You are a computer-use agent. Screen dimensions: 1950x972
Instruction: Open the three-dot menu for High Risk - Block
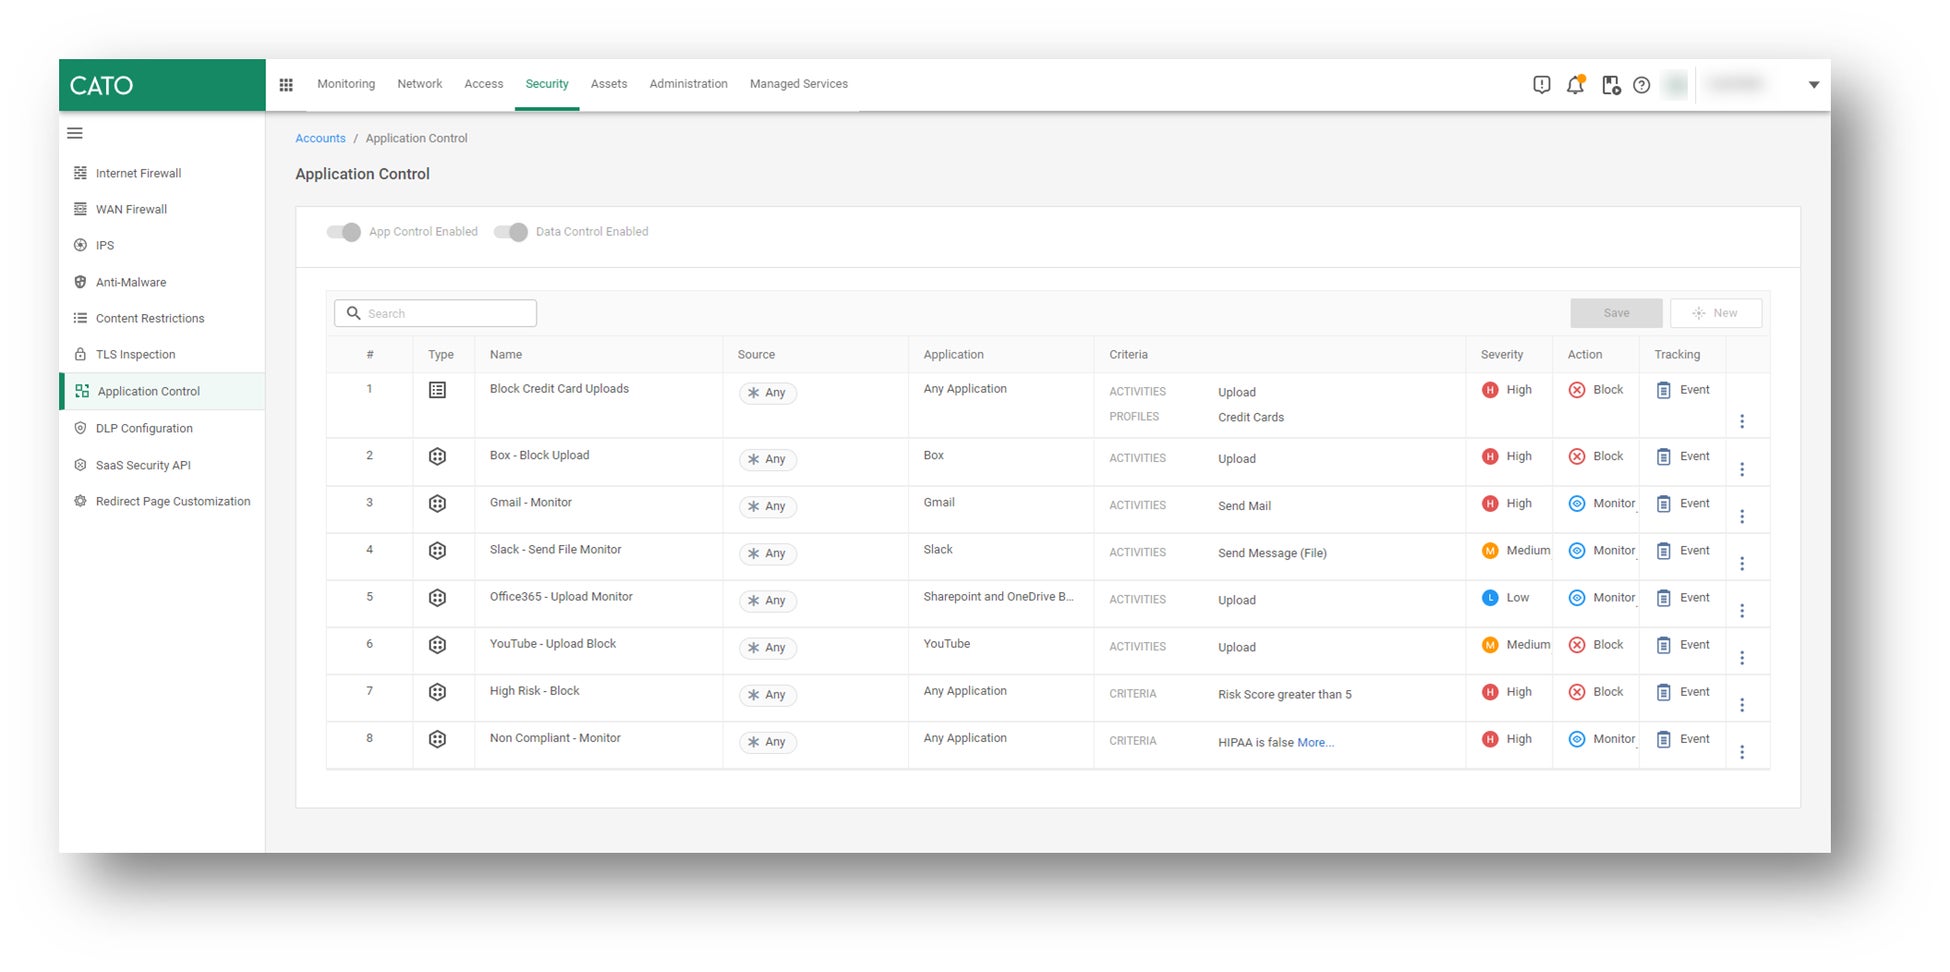[1742, 705]
